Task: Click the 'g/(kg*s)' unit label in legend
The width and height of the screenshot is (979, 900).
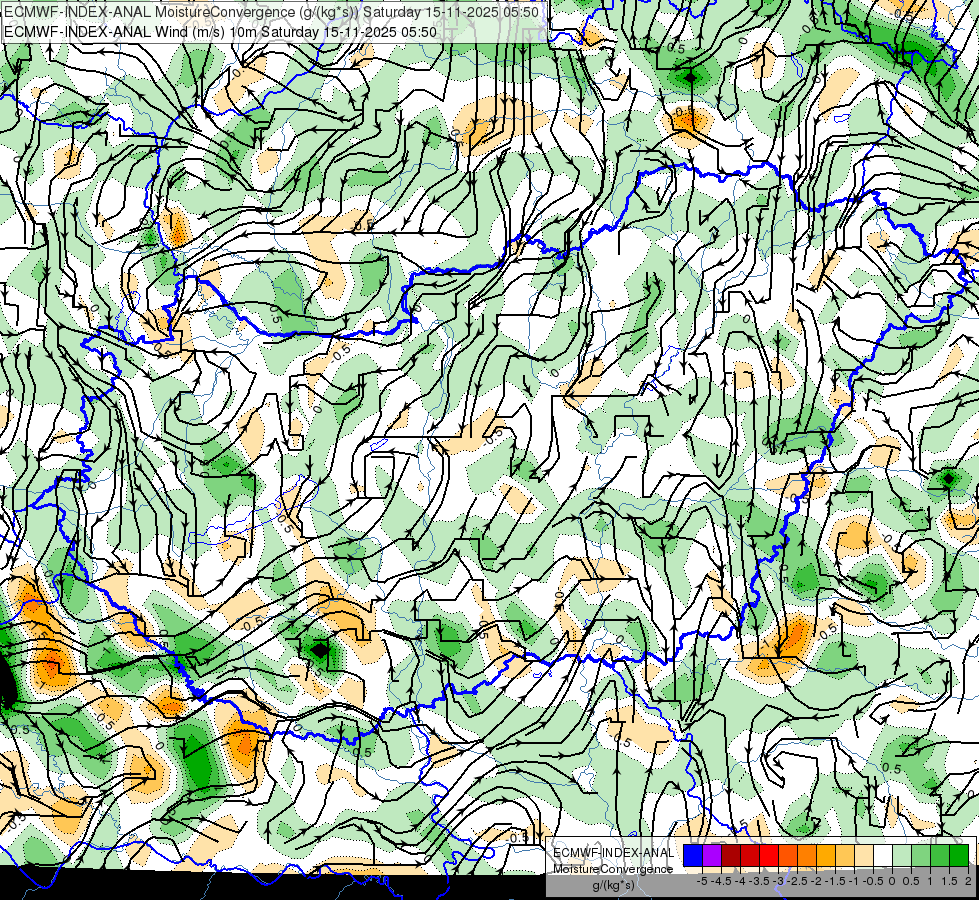Action: click(x=613, y=885)
